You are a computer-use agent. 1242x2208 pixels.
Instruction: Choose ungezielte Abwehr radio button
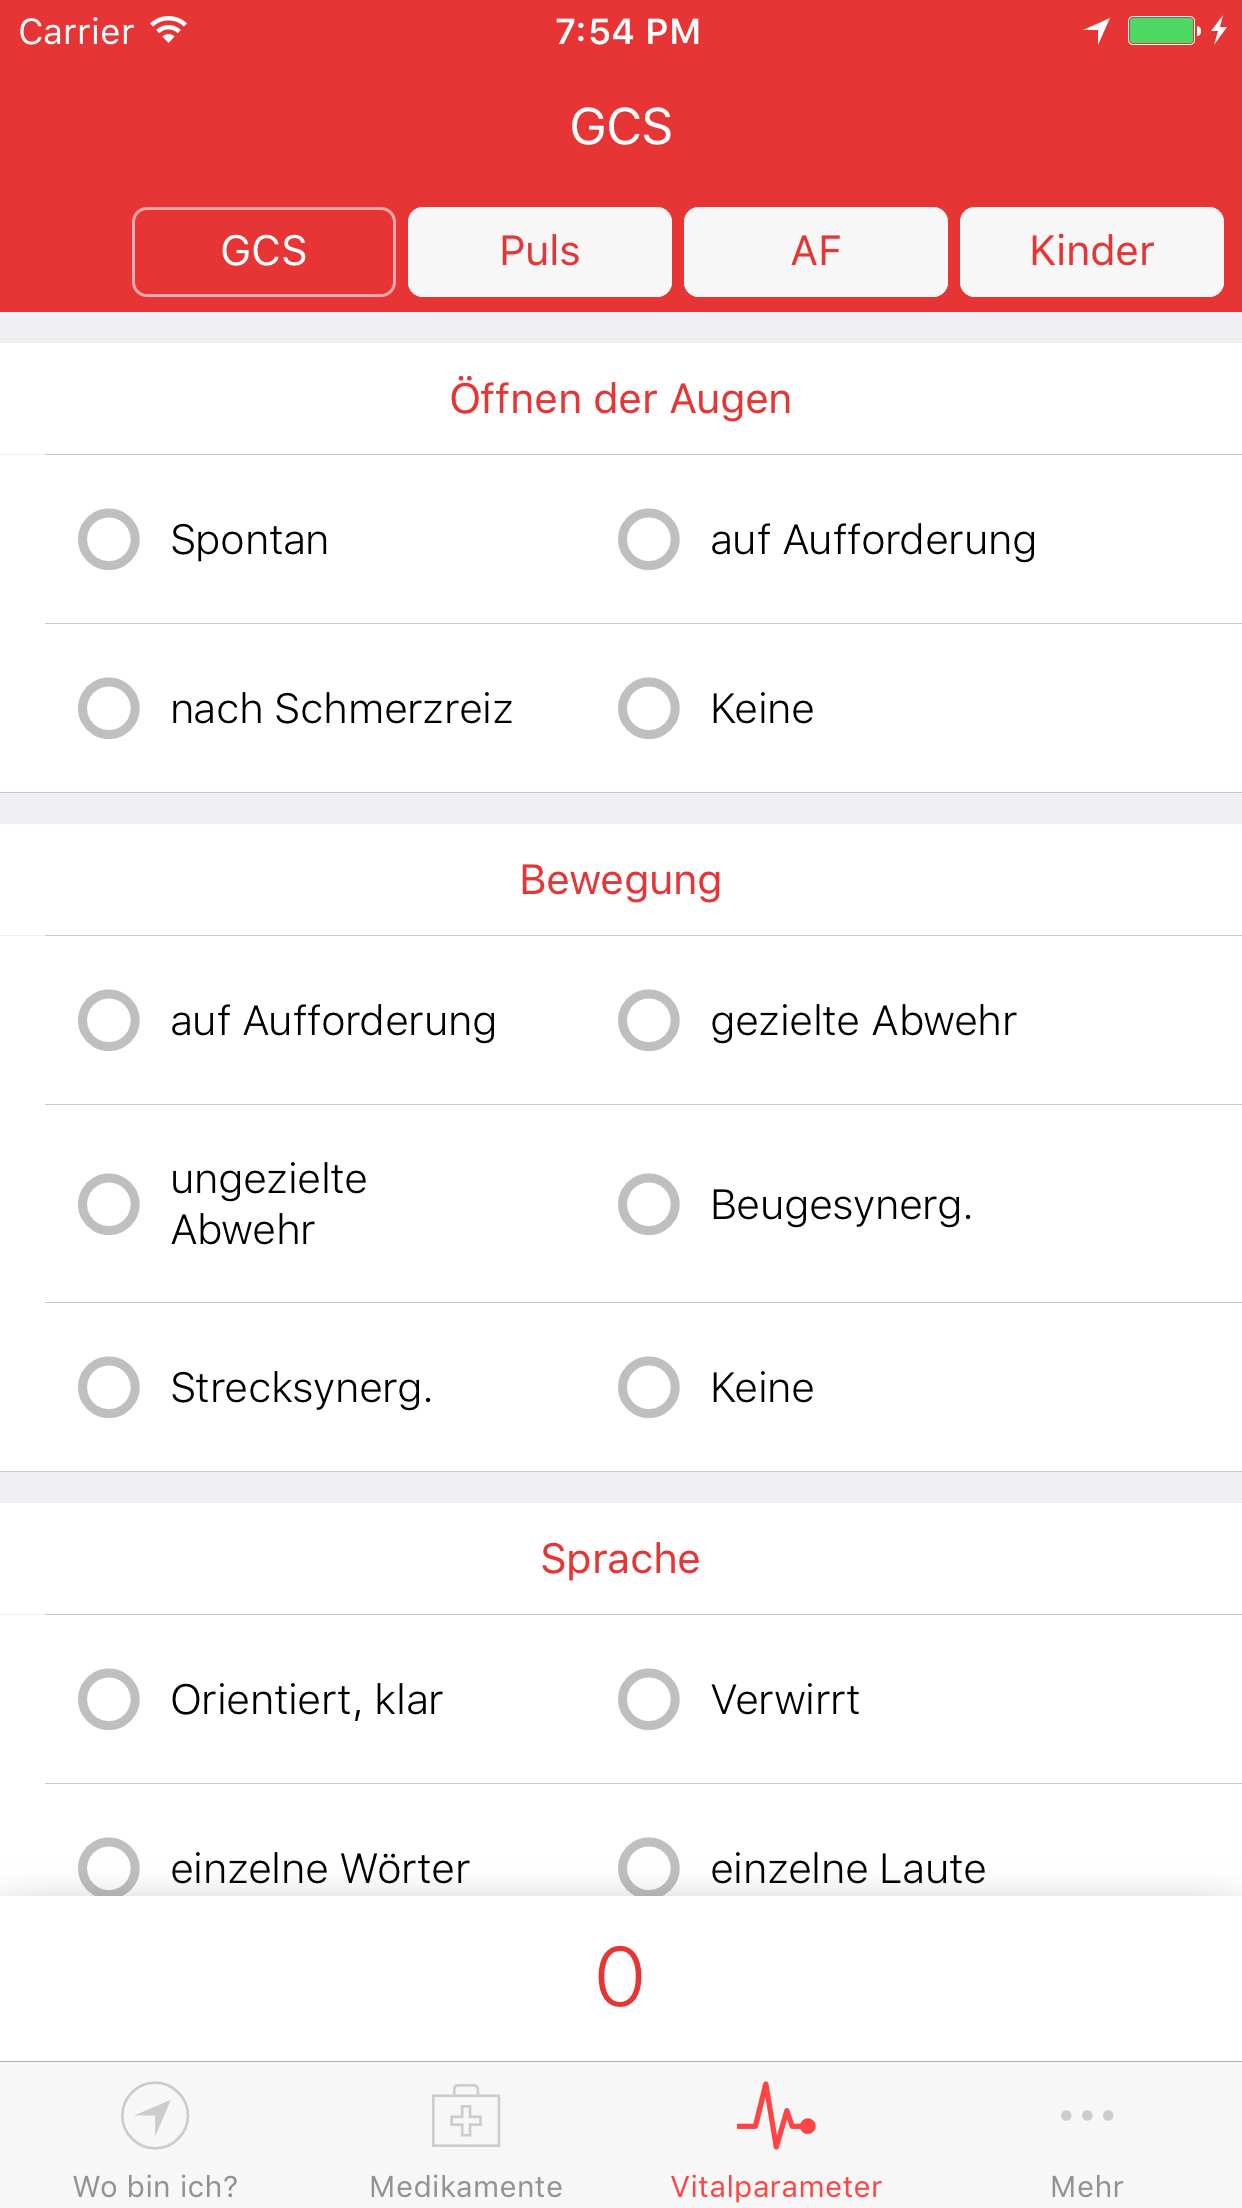point(109,1204)
